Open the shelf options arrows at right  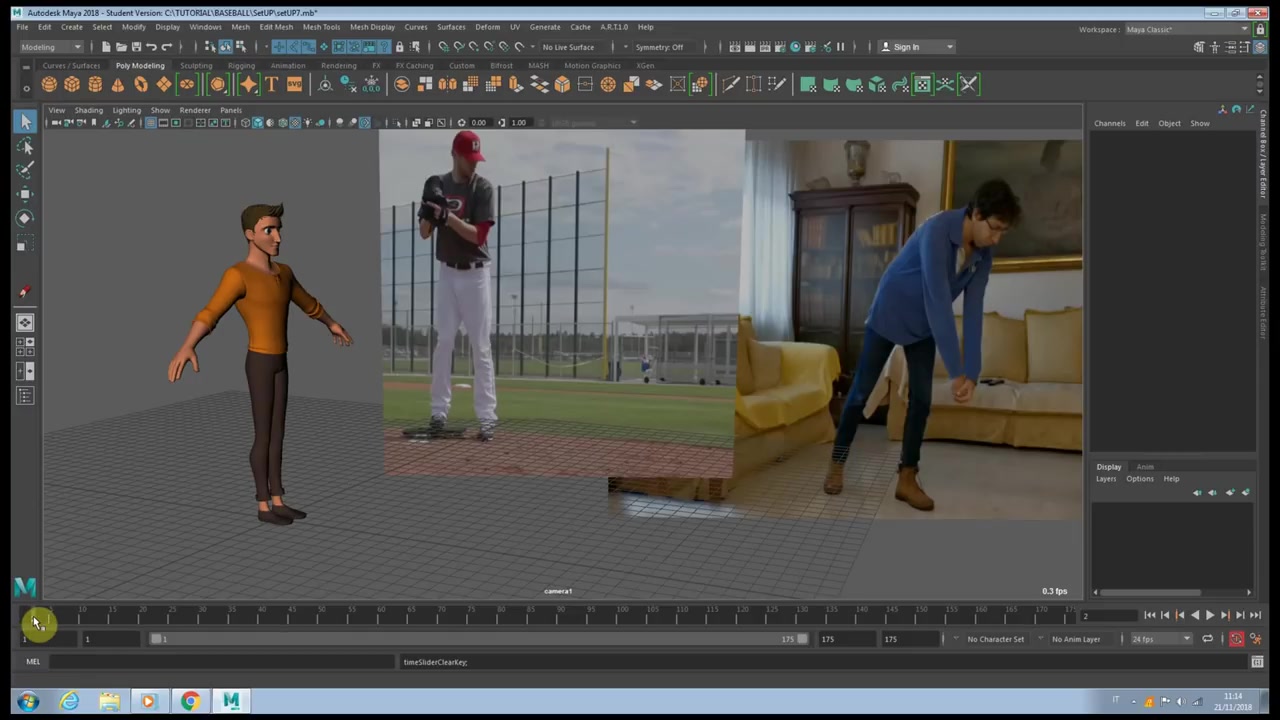[1259, 85]
